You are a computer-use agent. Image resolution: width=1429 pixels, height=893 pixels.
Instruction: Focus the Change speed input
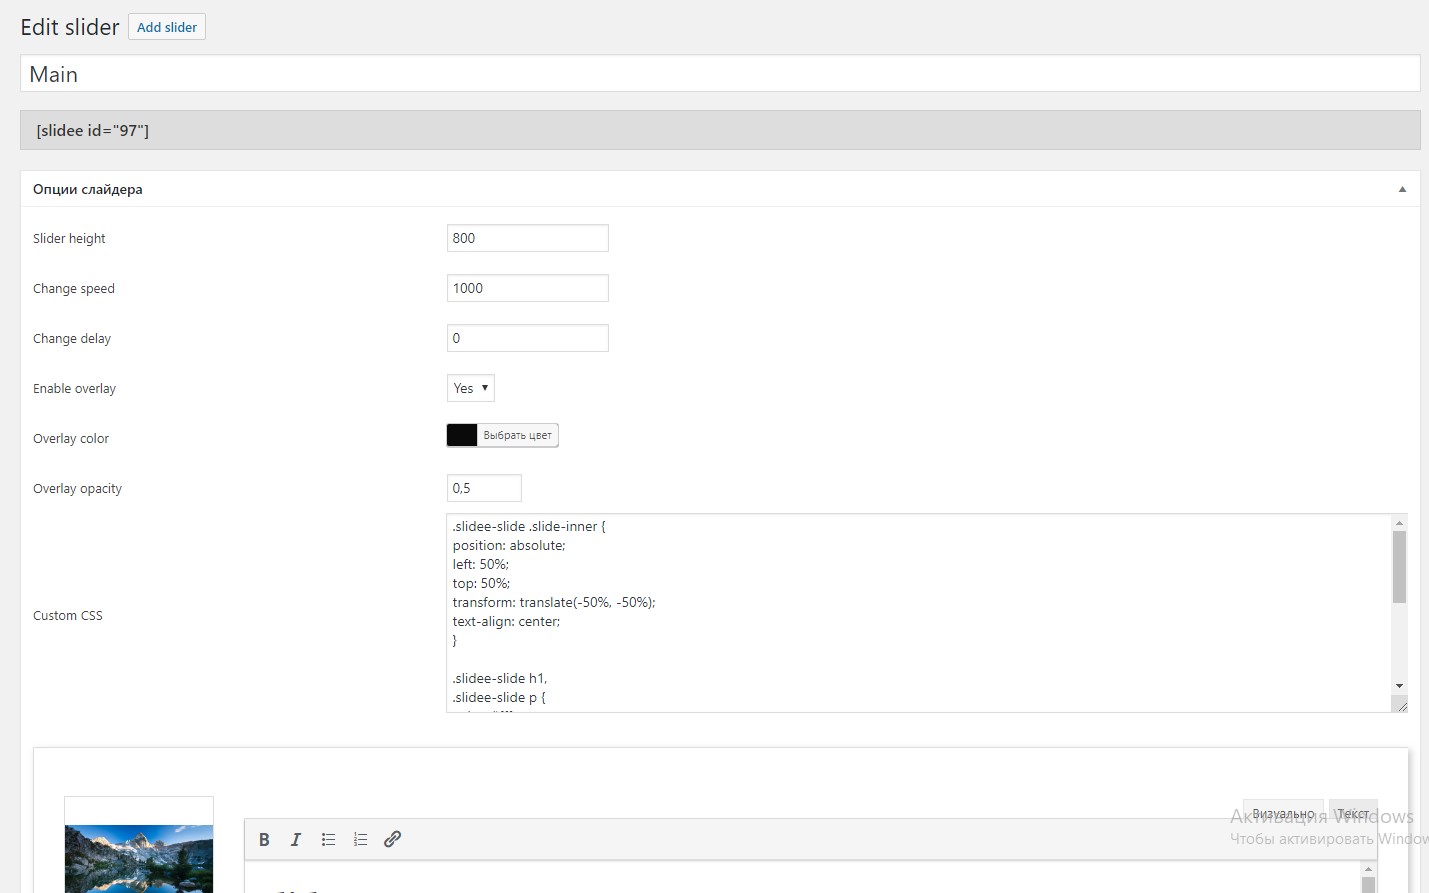[x=527, y=288]
